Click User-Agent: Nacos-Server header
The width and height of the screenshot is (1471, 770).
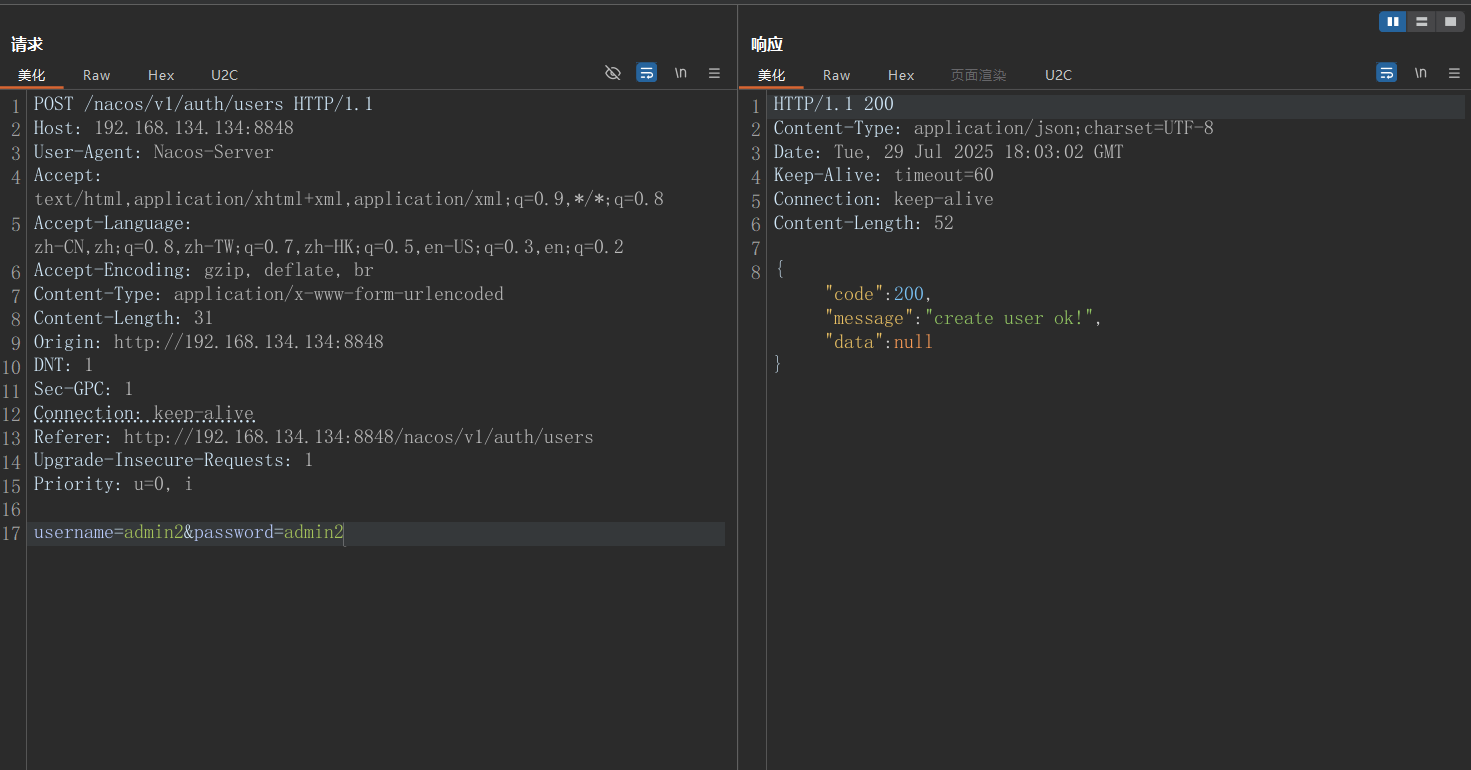(153, 152)
